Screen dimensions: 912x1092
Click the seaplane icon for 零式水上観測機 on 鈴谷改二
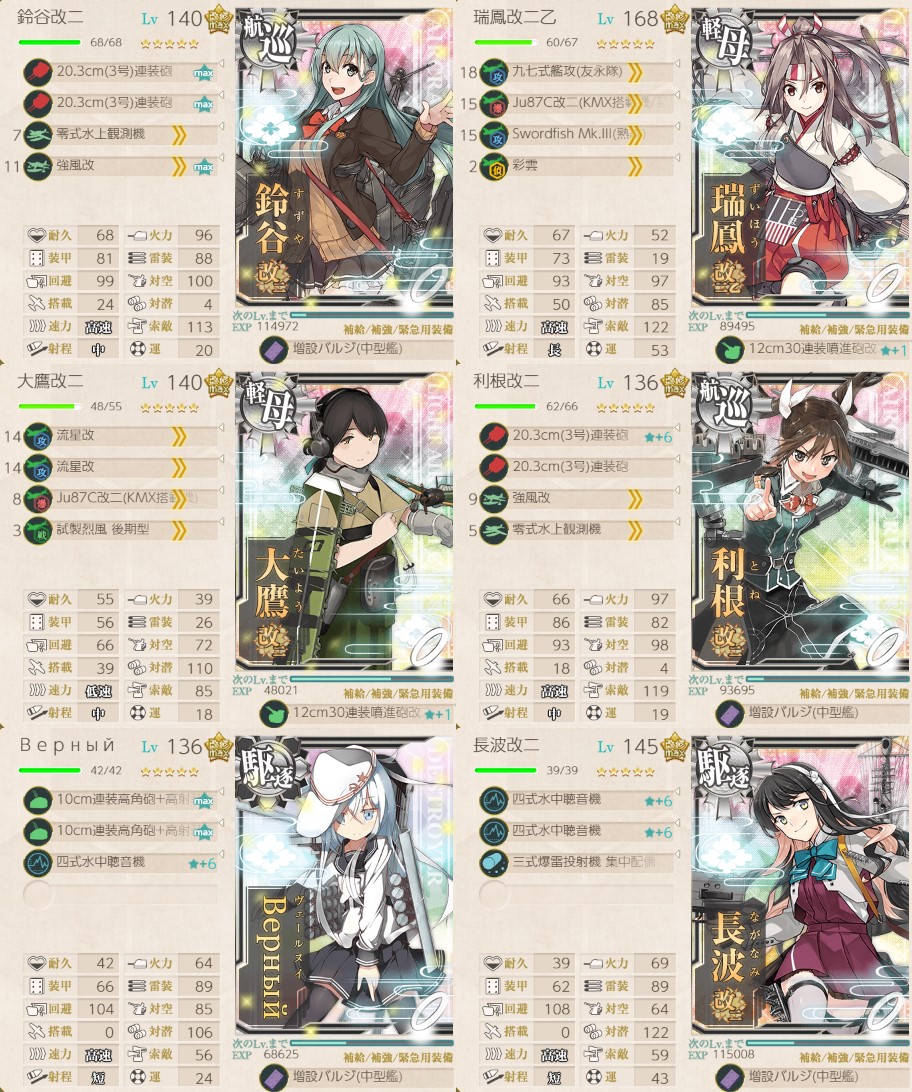[38, 135]
